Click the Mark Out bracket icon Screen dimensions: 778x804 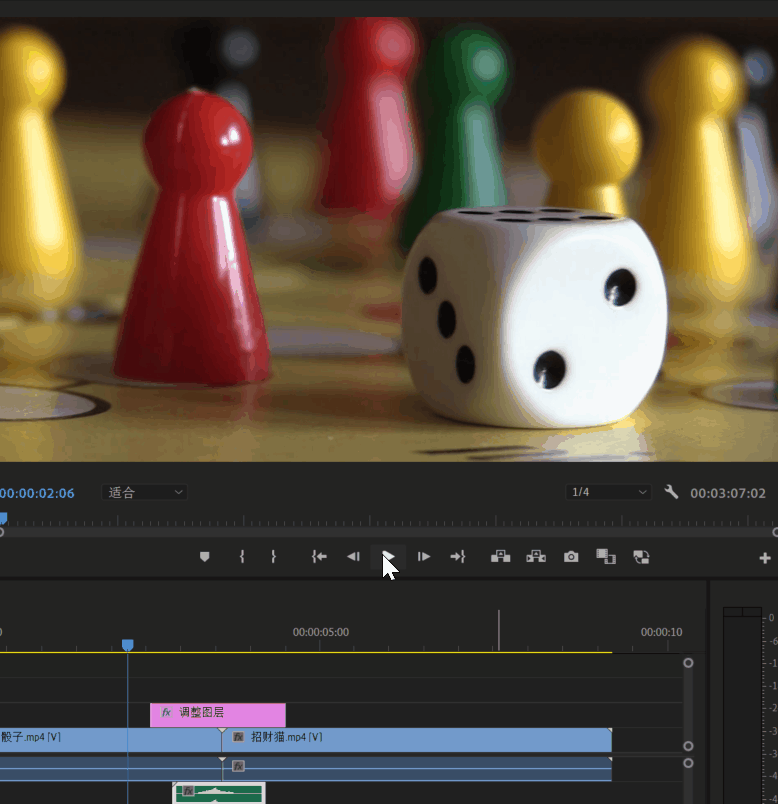[x=273, y=557]
